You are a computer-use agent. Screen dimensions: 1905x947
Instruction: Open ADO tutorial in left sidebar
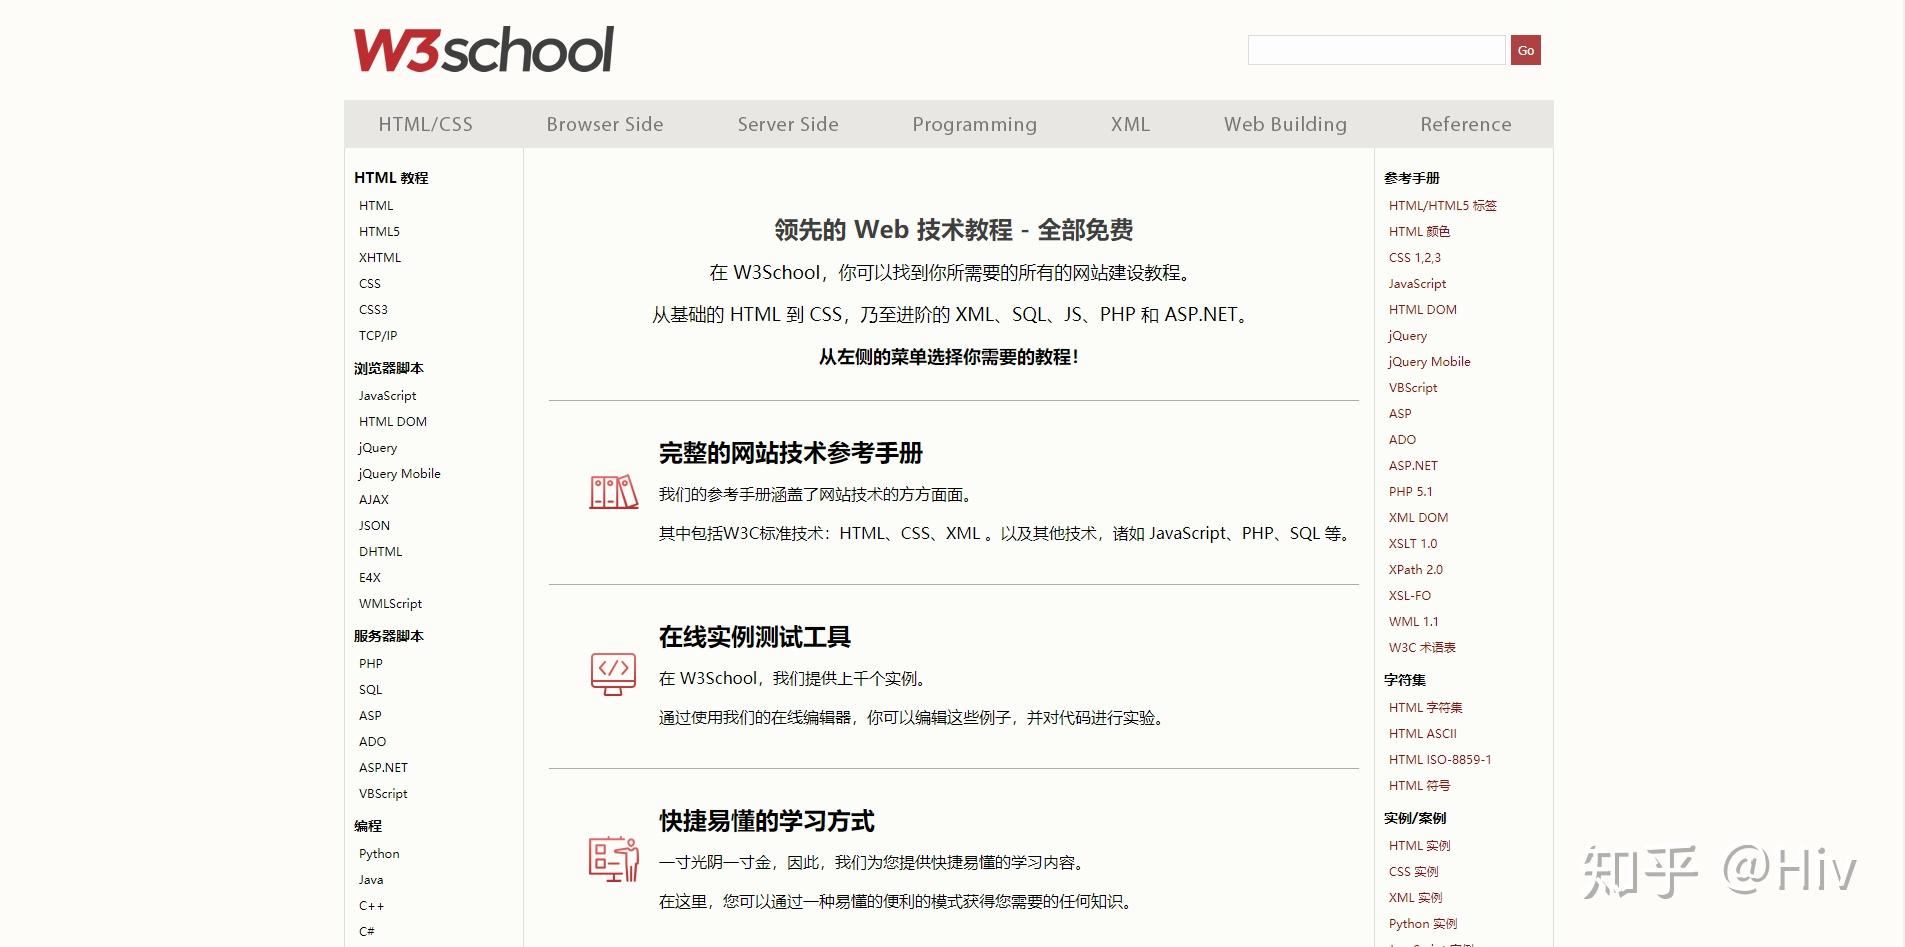point(372,741)
